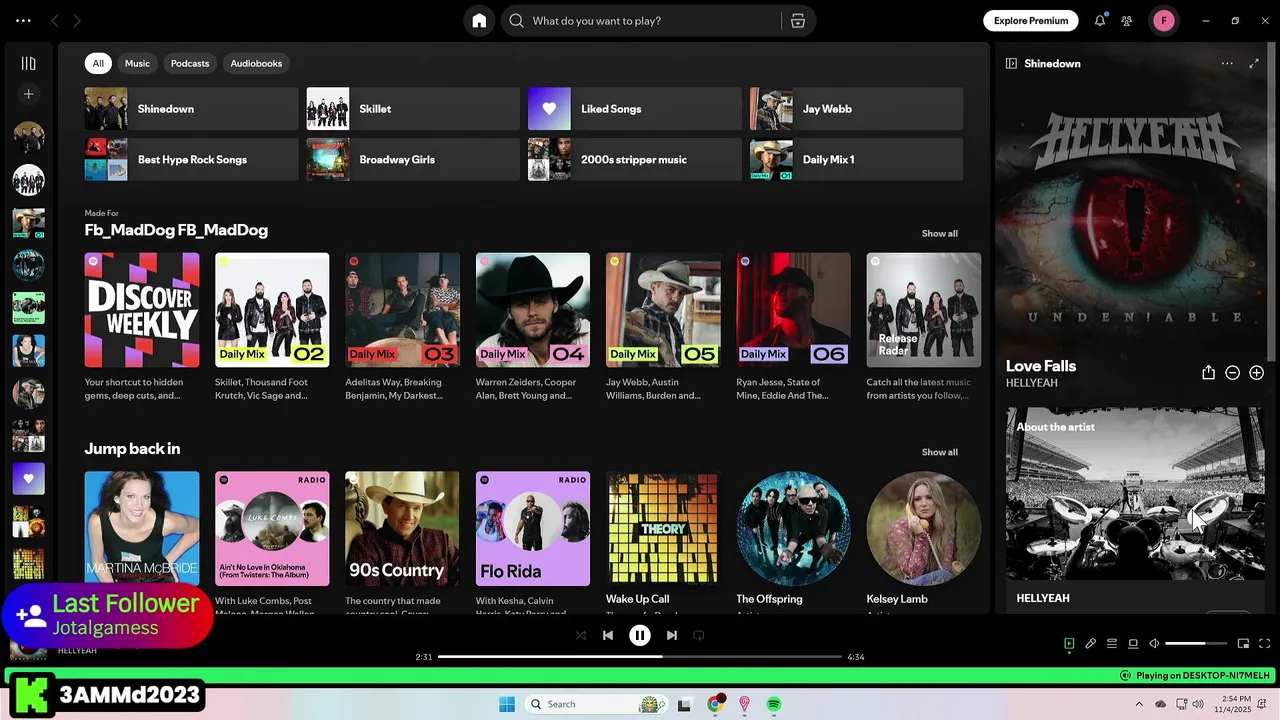Image resolution: width=1280 pixels, height=720 pixels.
Task: Toggle the Now Playing view button
Action: point(1069,644)
